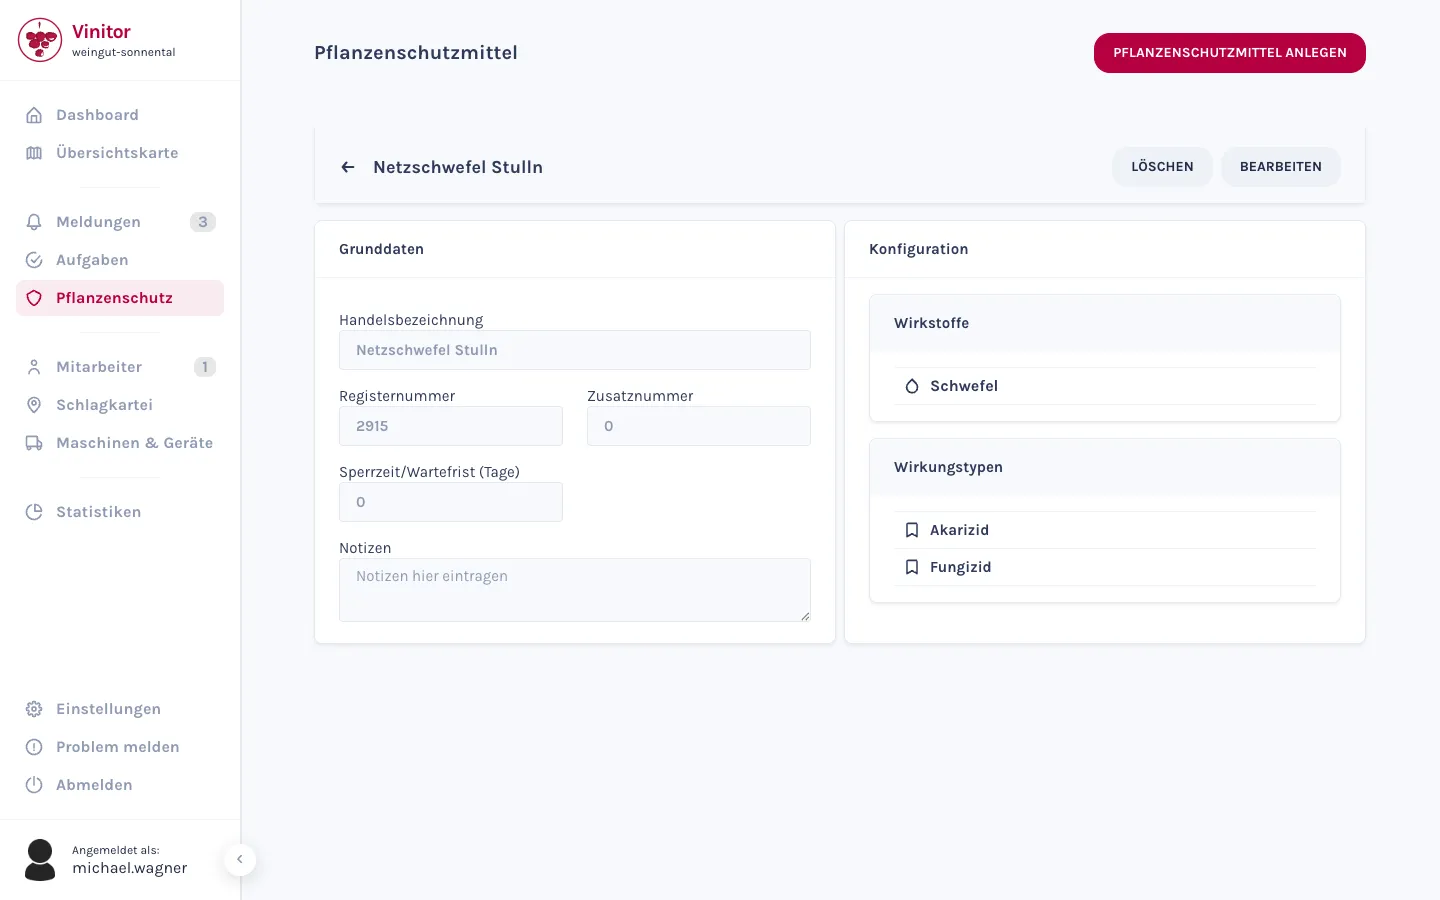Open Statistiken
Viewport: 1440px width, 900px height.
pos(120,512)
